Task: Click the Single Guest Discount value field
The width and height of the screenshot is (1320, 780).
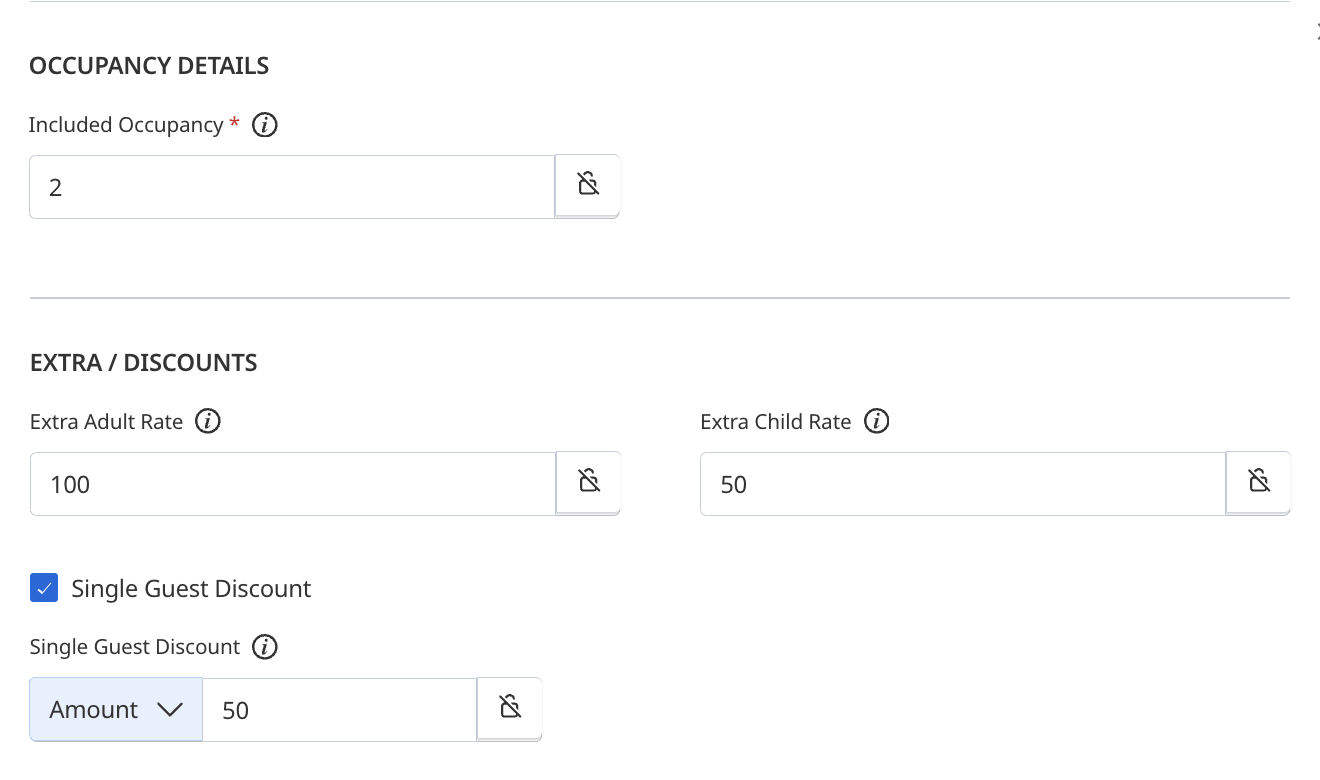Action: pos(340,710)
